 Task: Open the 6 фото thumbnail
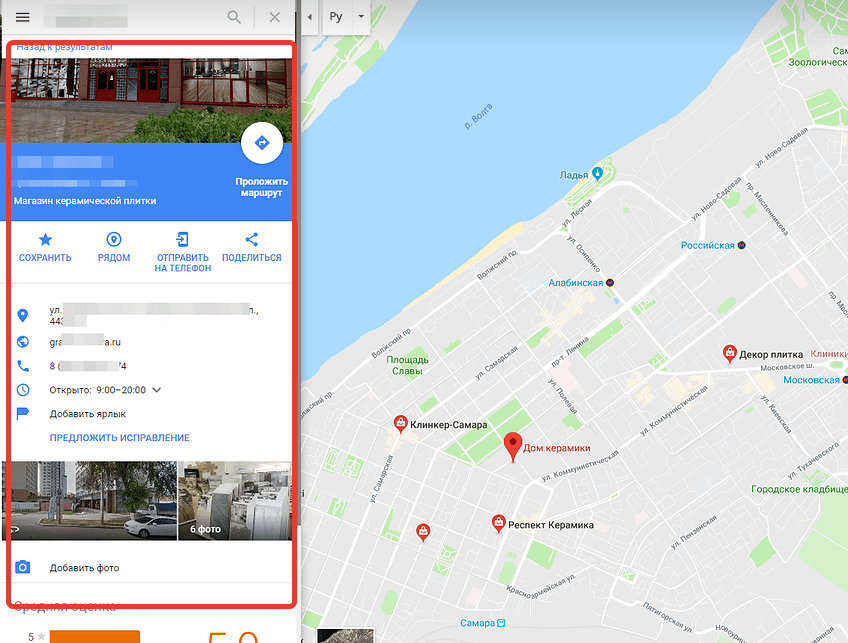tap(235, 501)
